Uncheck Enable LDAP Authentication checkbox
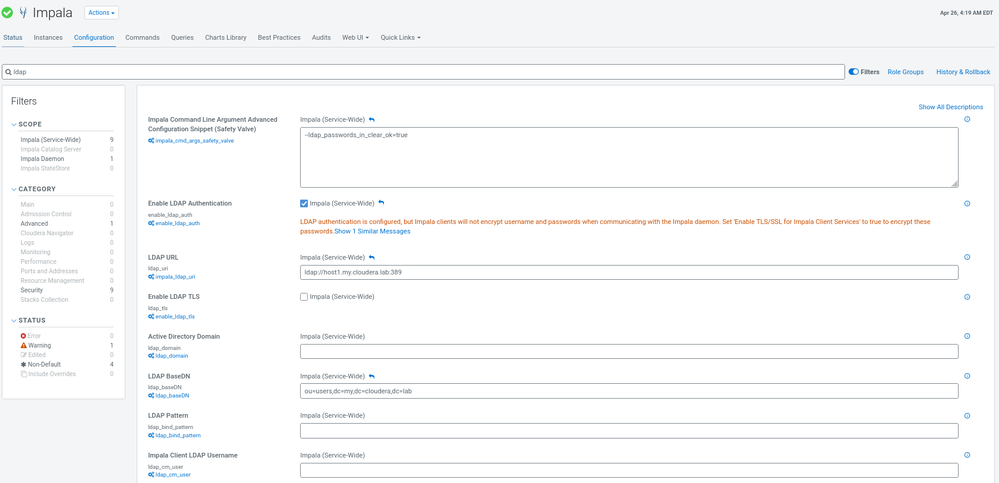This screenshot has width=999, height=483. [304, 203]
